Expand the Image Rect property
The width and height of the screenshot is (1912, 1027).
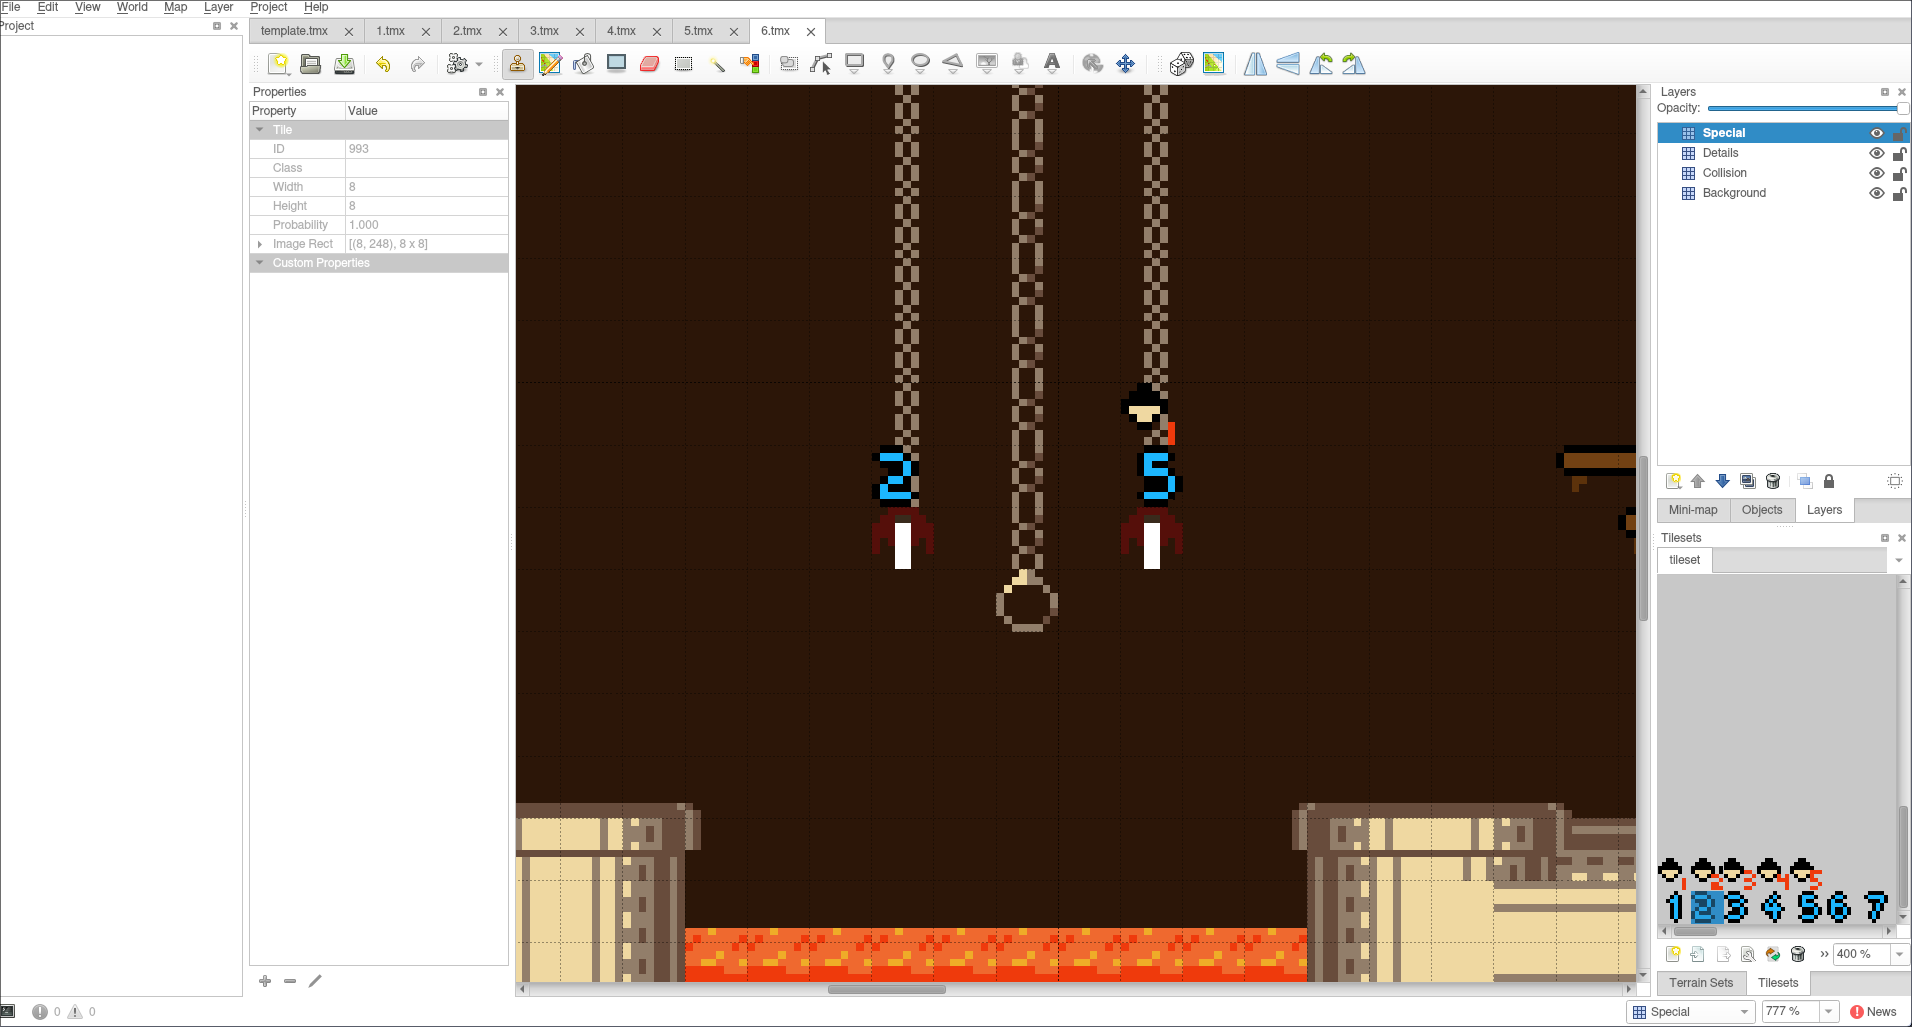click(260, 244)
